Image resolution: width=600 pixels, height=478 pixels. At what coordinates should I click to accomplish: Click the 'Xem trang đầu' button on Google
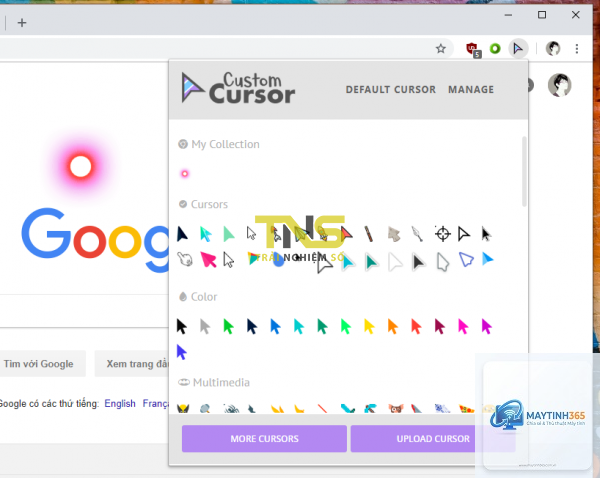tap(132, 364)
